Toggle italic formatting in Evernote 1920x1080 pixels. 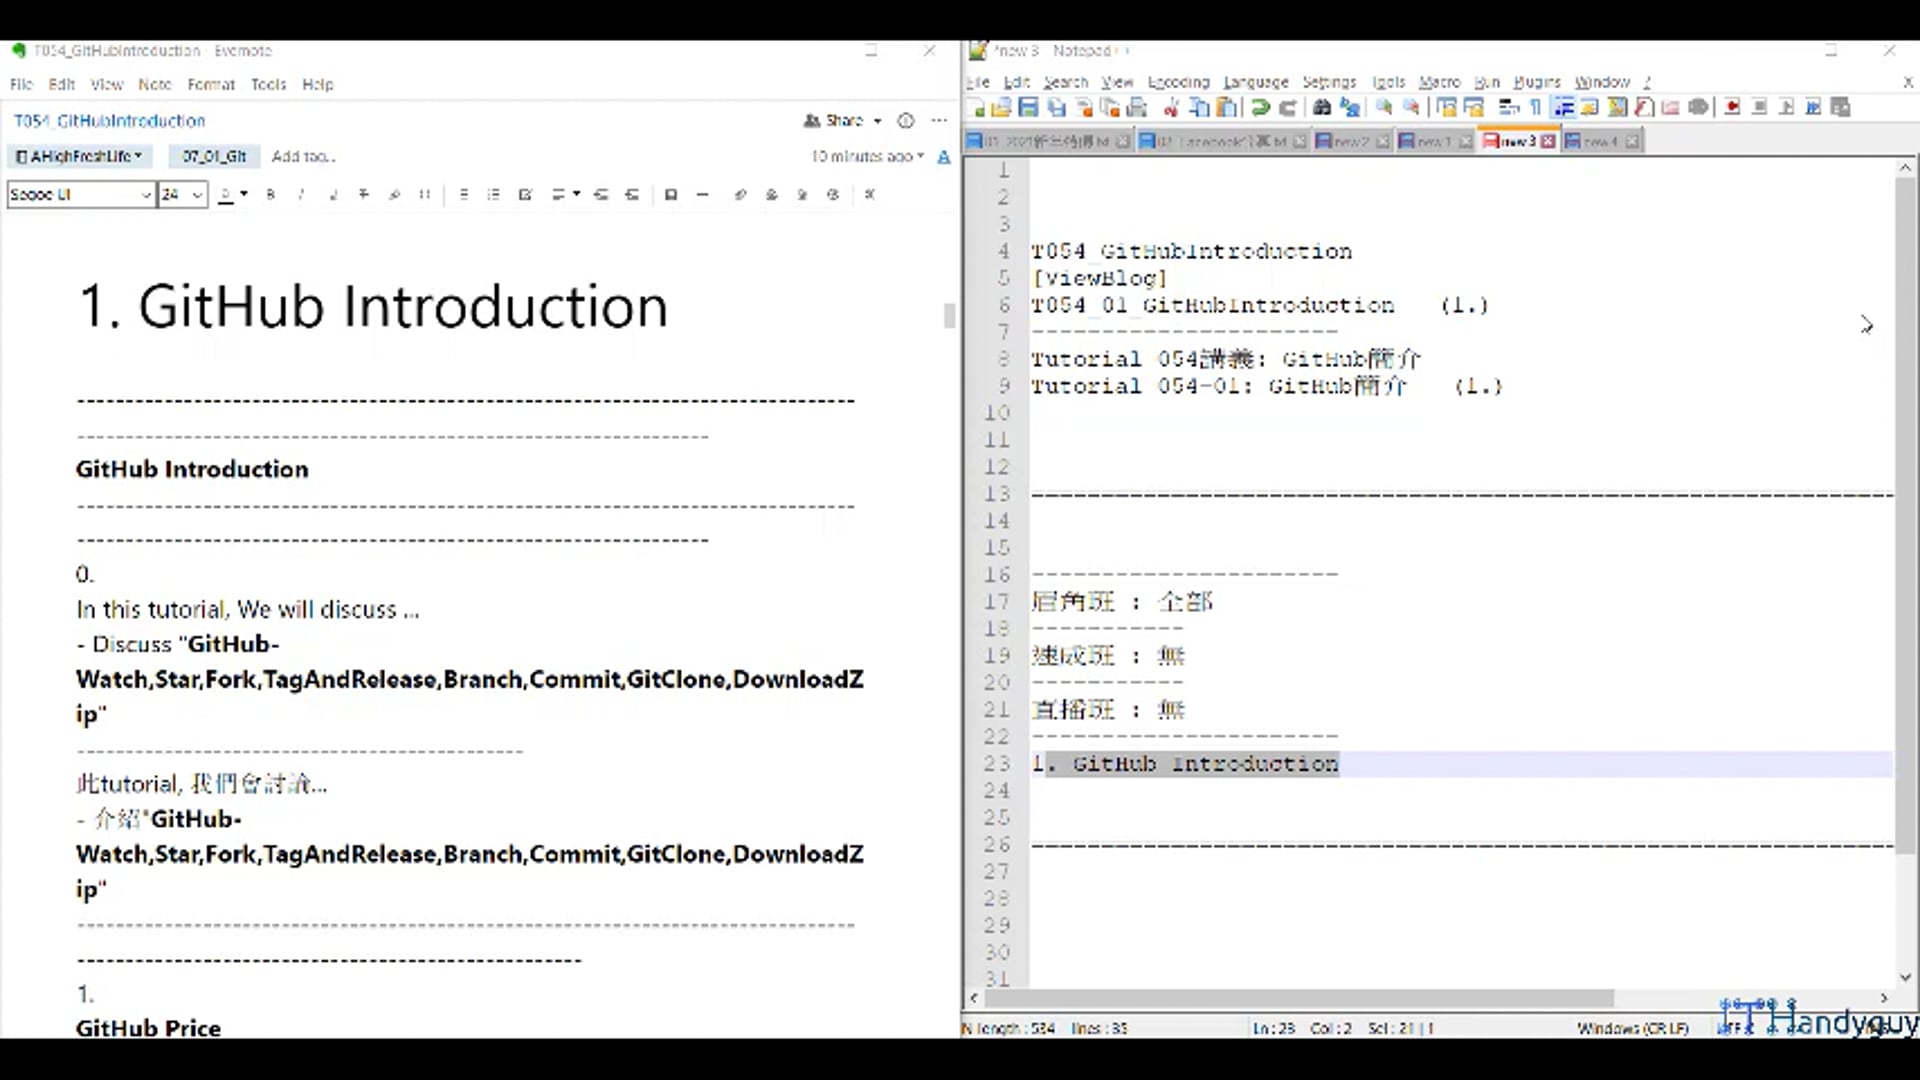point(301,194)
